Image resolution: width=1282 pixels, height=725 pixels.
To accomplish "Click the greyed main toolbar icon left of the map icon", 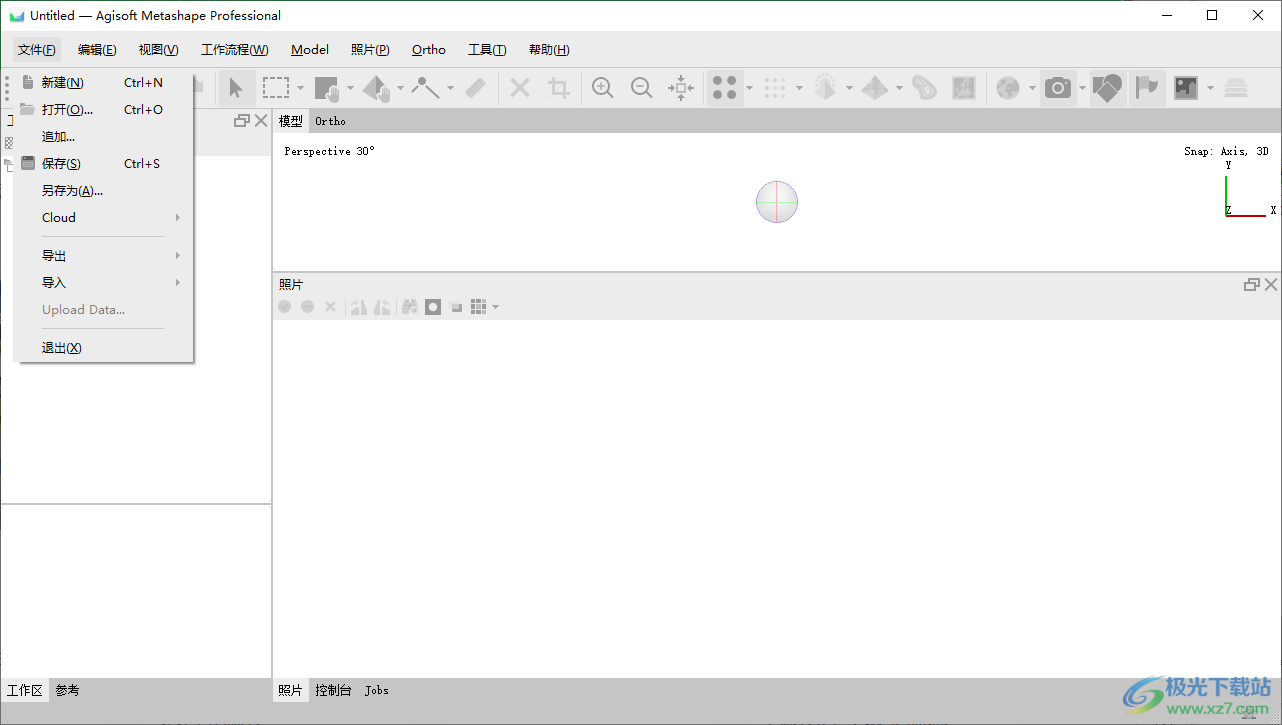I will coord(925,88).
